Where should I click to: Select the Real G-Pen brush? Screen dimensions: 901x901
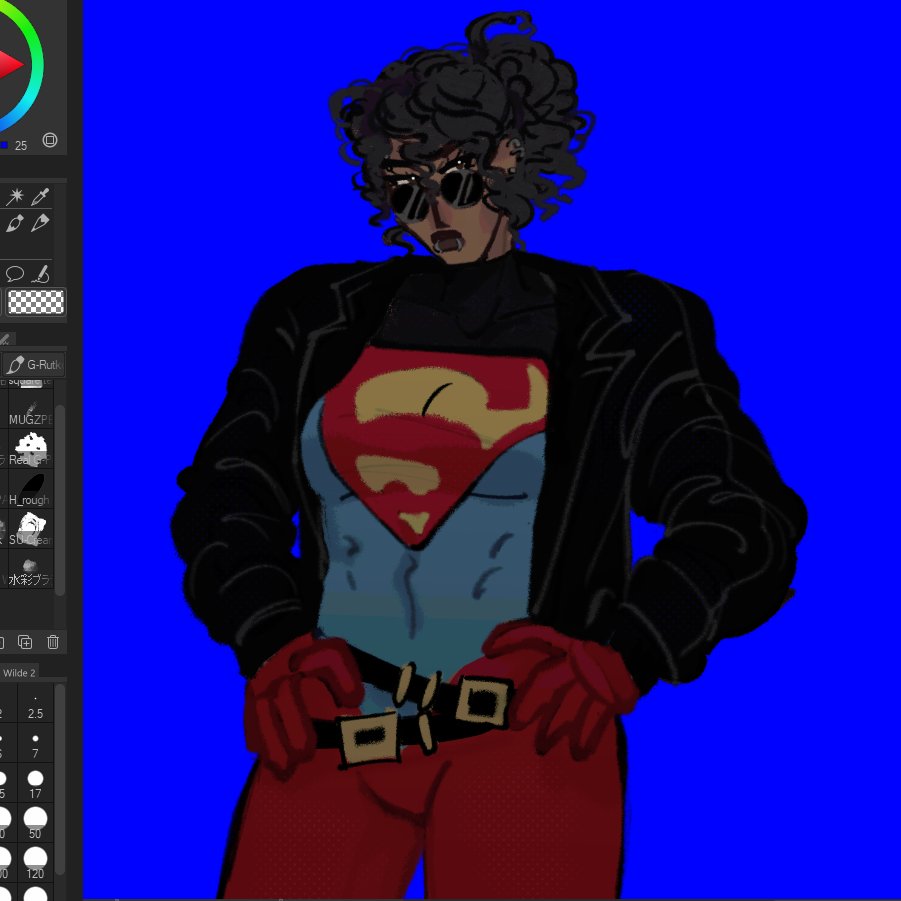point(30,449)
